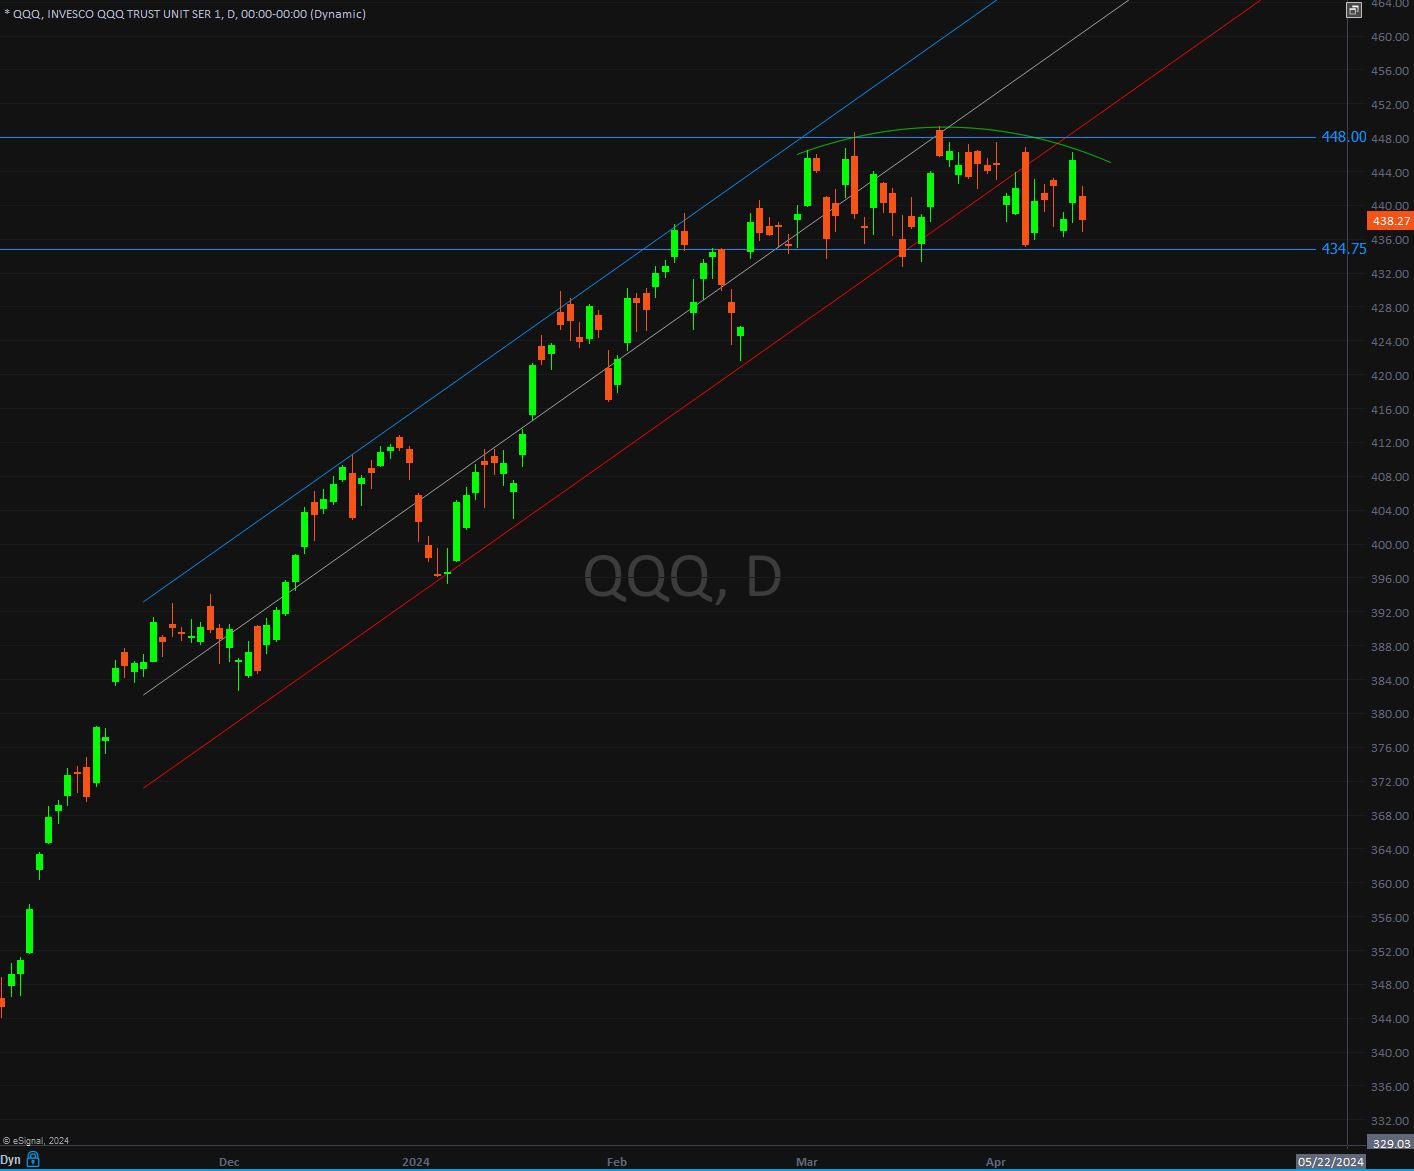Click the QQQ INVESCO QQQ TRUST chart title
This screenshot has width=1414, height=1171.
187,14
